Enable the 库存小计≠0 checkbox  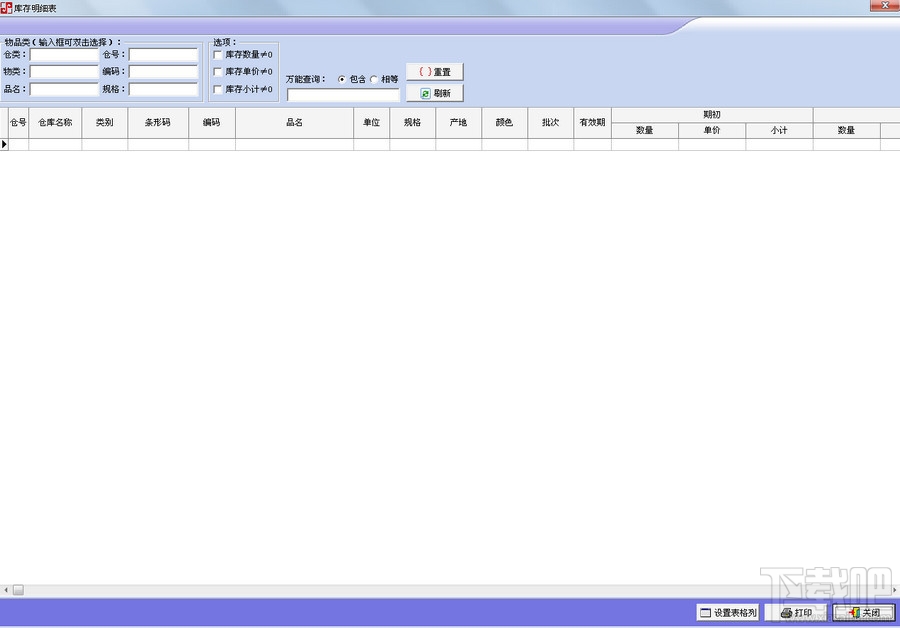(x=218, y=90)
